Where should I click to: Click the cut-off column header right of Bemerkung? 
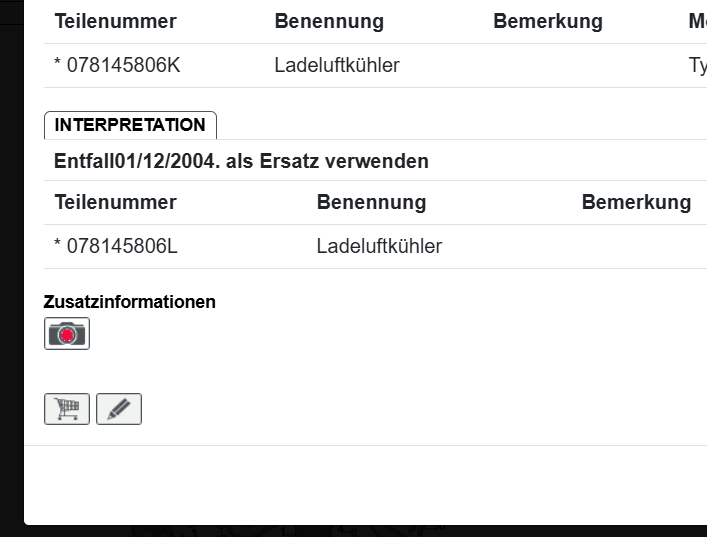tap(697, 22)
